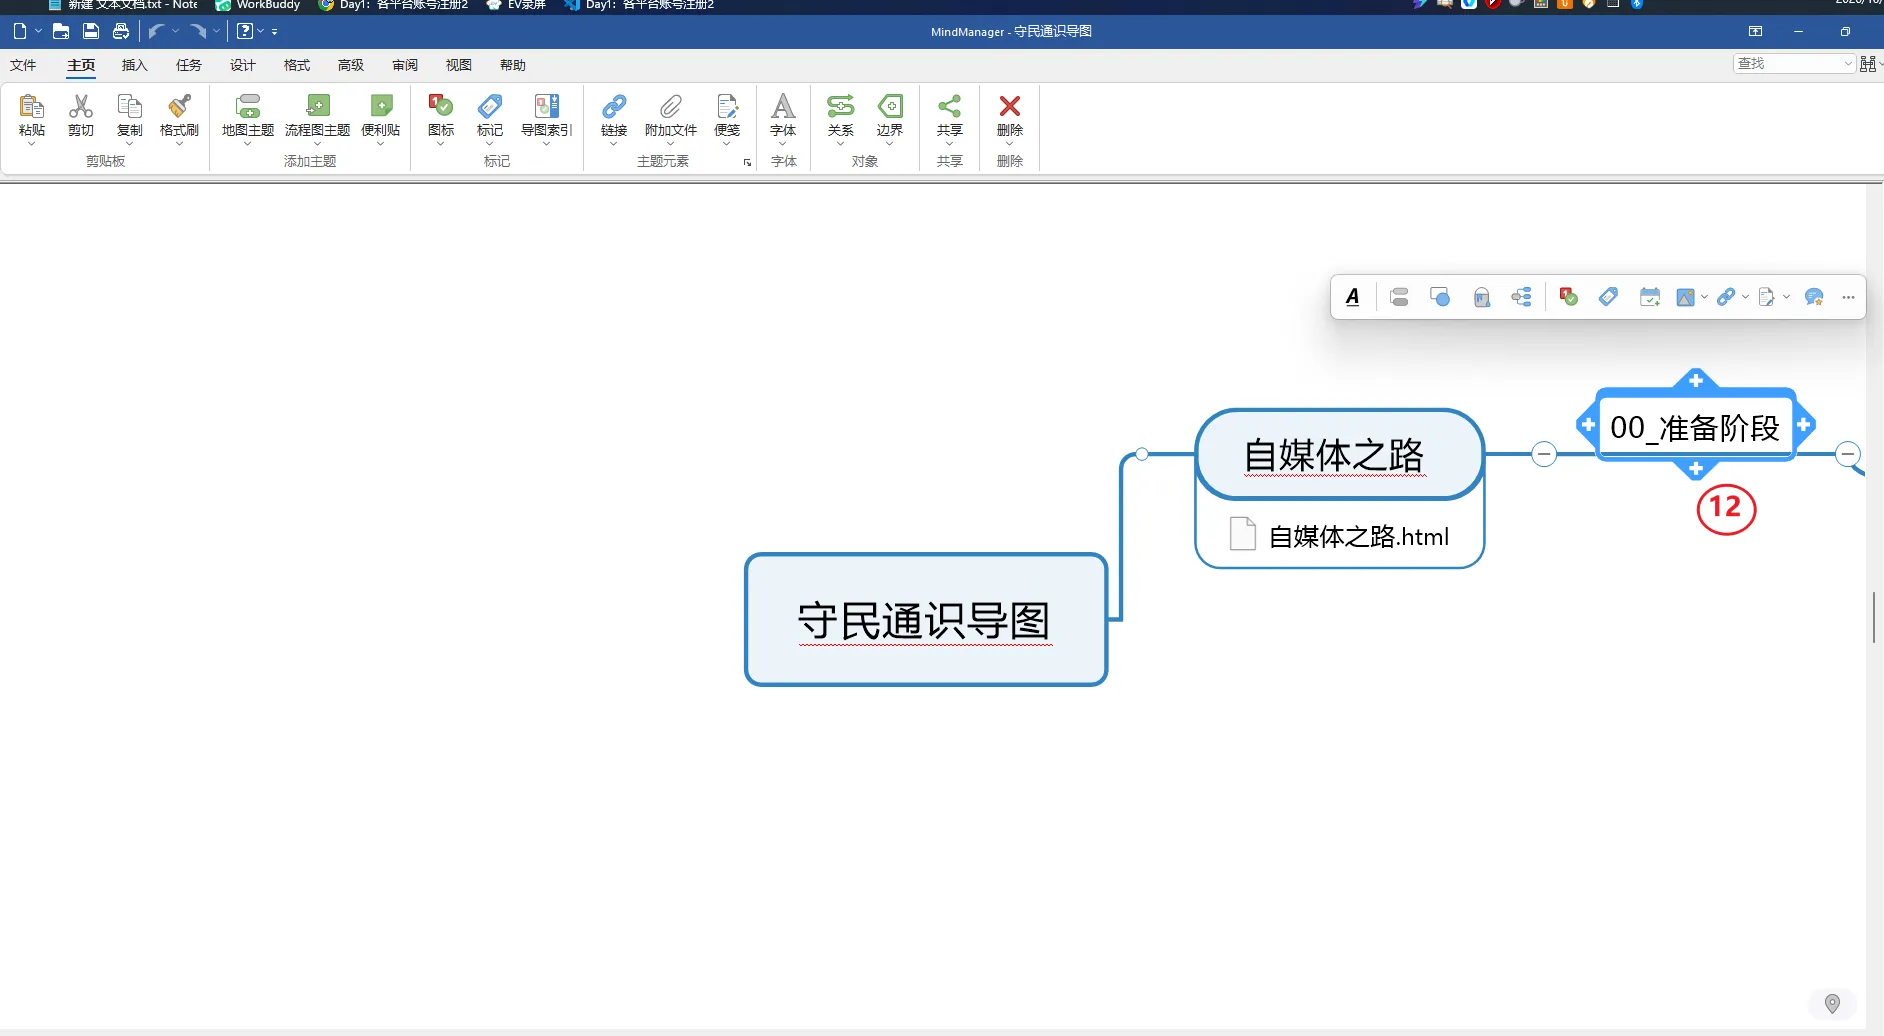Image resolution: width=1884 pixels, height=1036 pixels.
Task: Add a Relationship (关系) arrow icon
Action: [x=841, y=107]
